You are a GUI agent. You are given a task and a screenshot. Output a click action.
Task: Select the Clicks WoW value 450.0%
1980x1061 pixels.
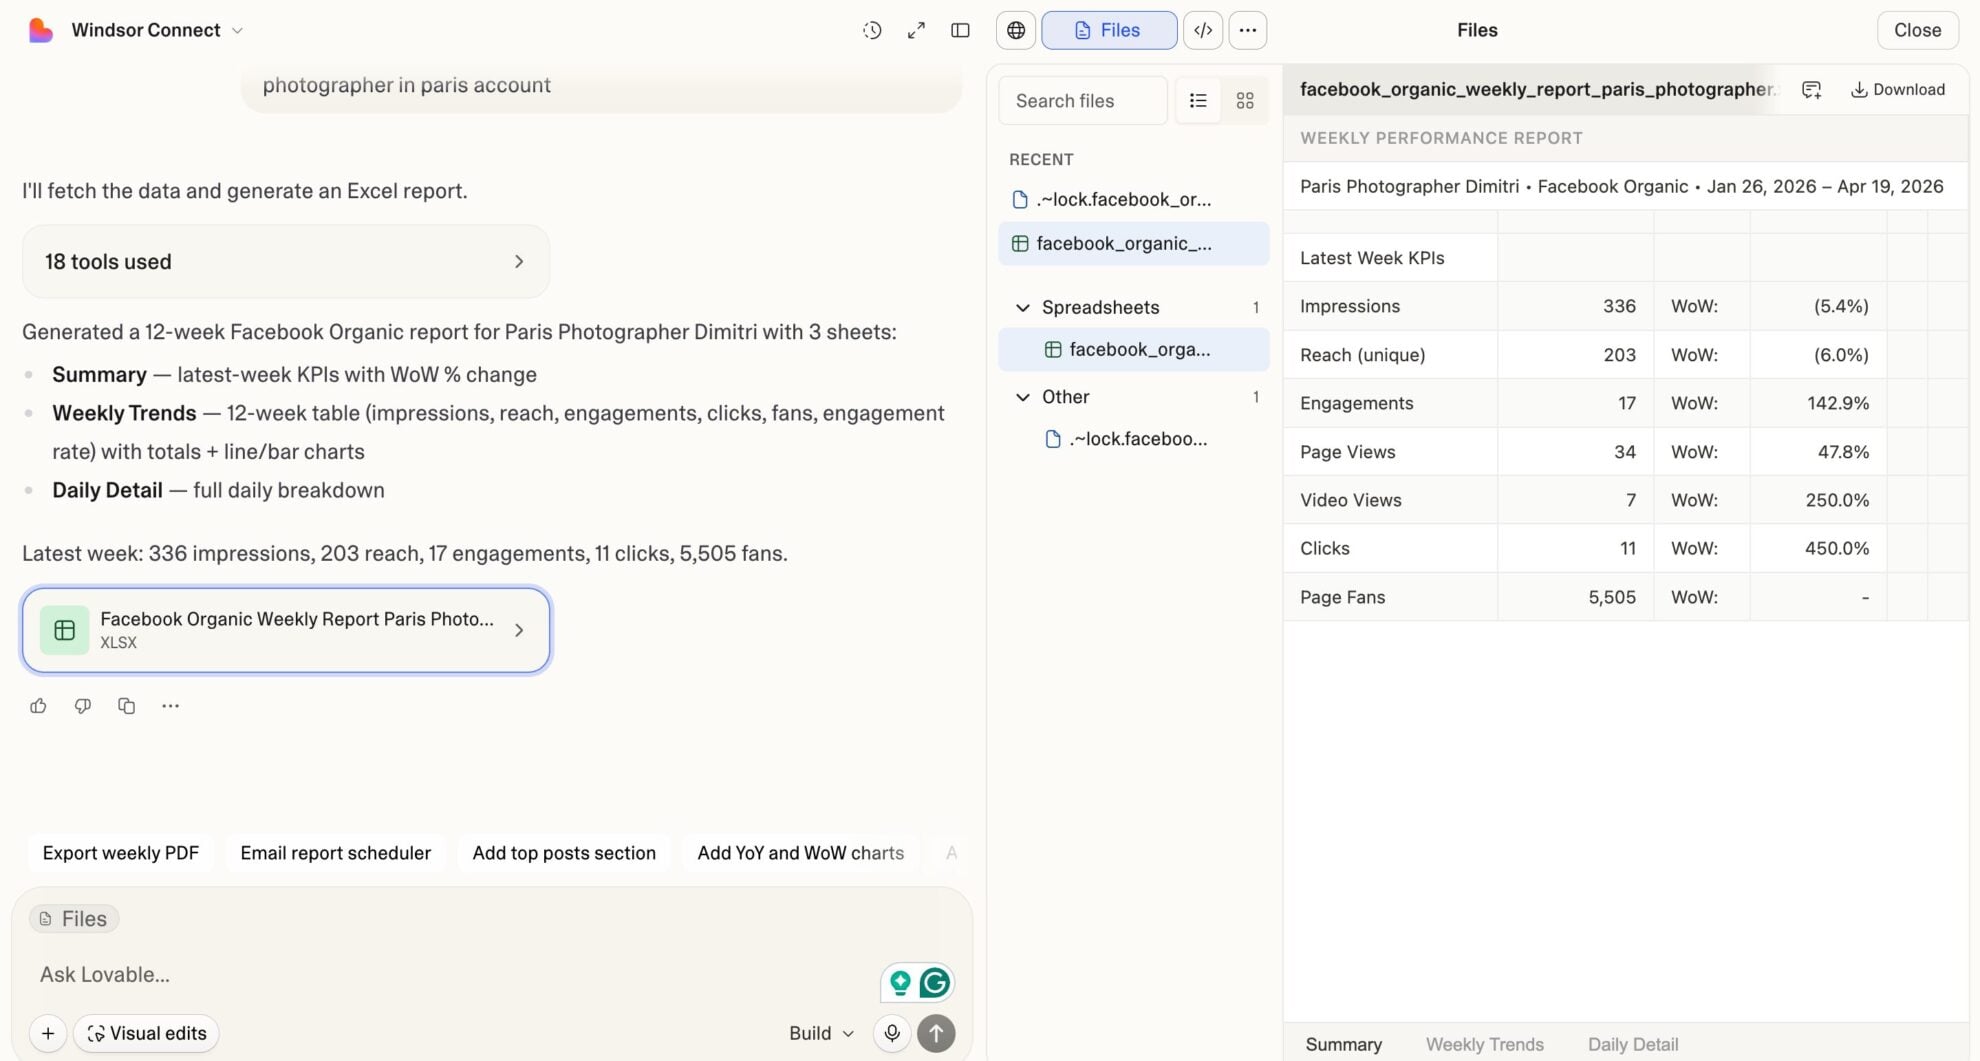(x=1818, y=549)
